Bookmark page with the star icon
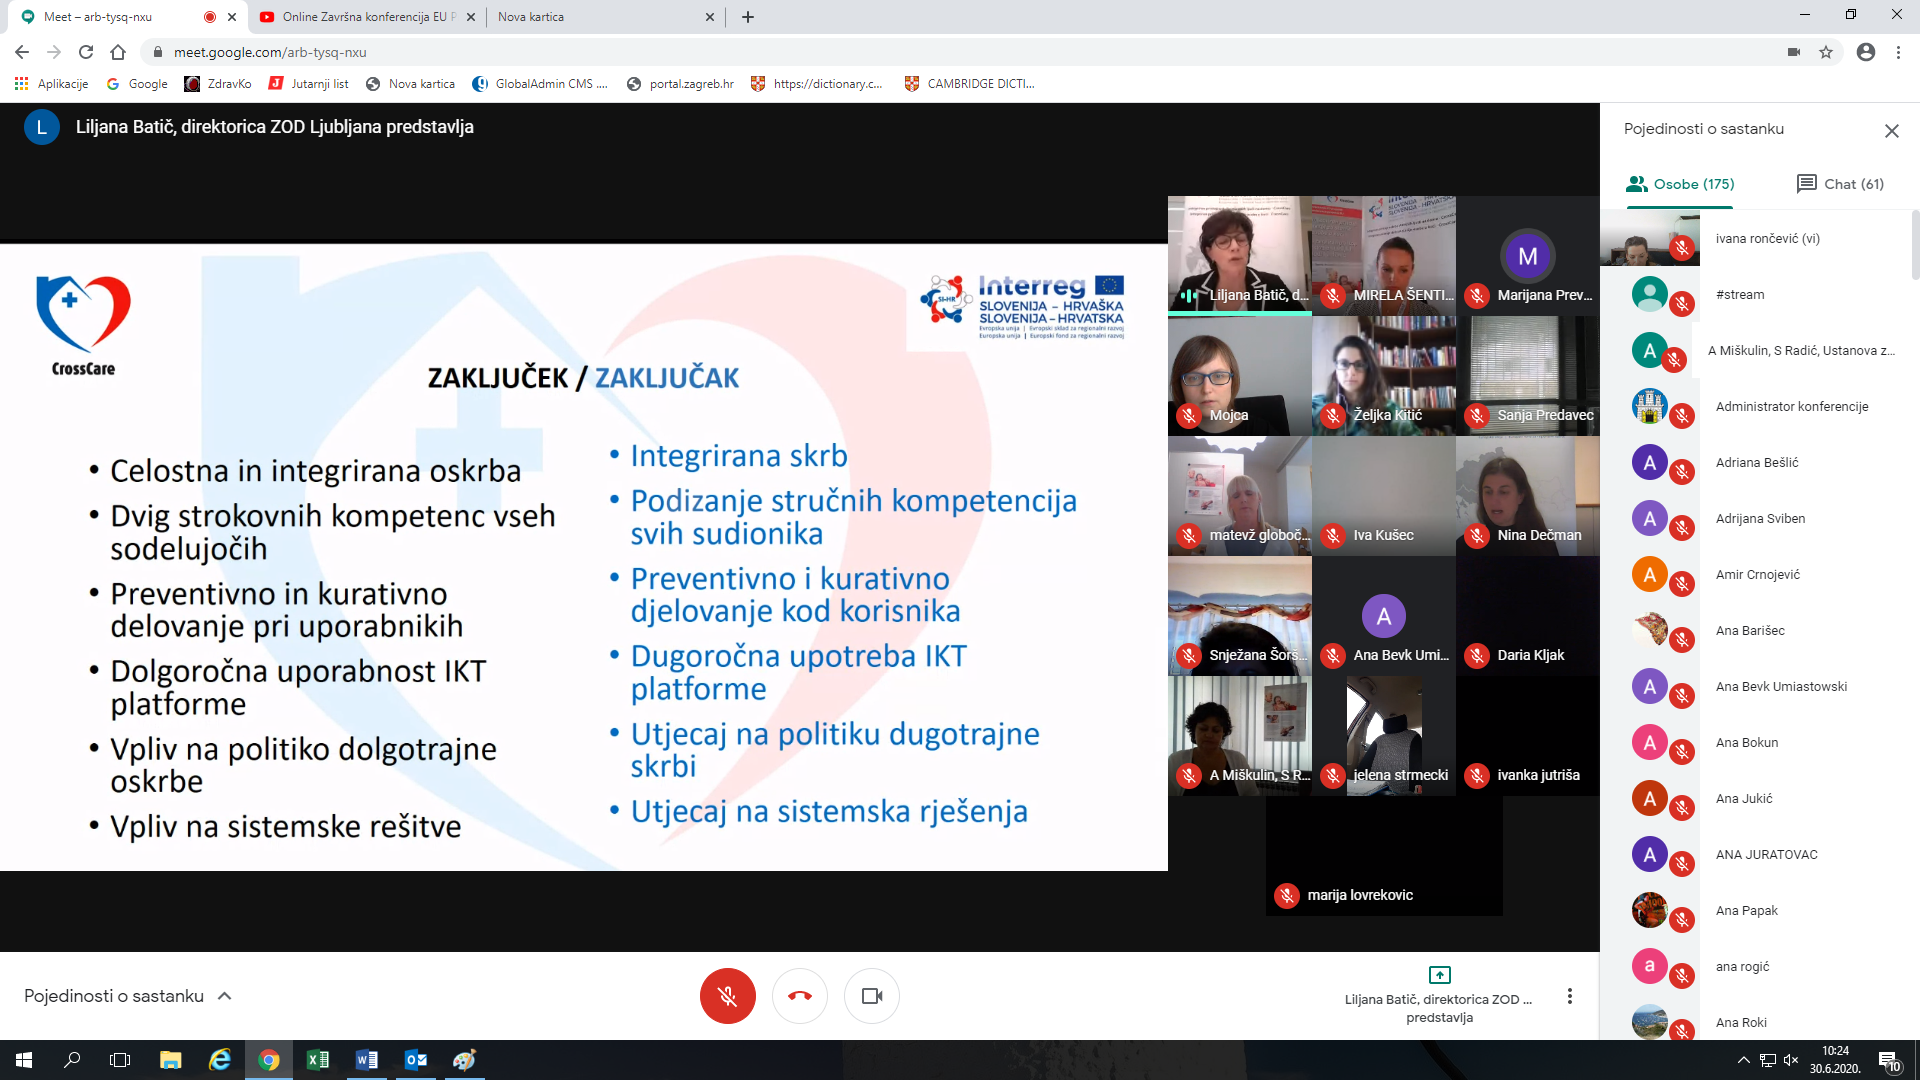 point(1826,52)
